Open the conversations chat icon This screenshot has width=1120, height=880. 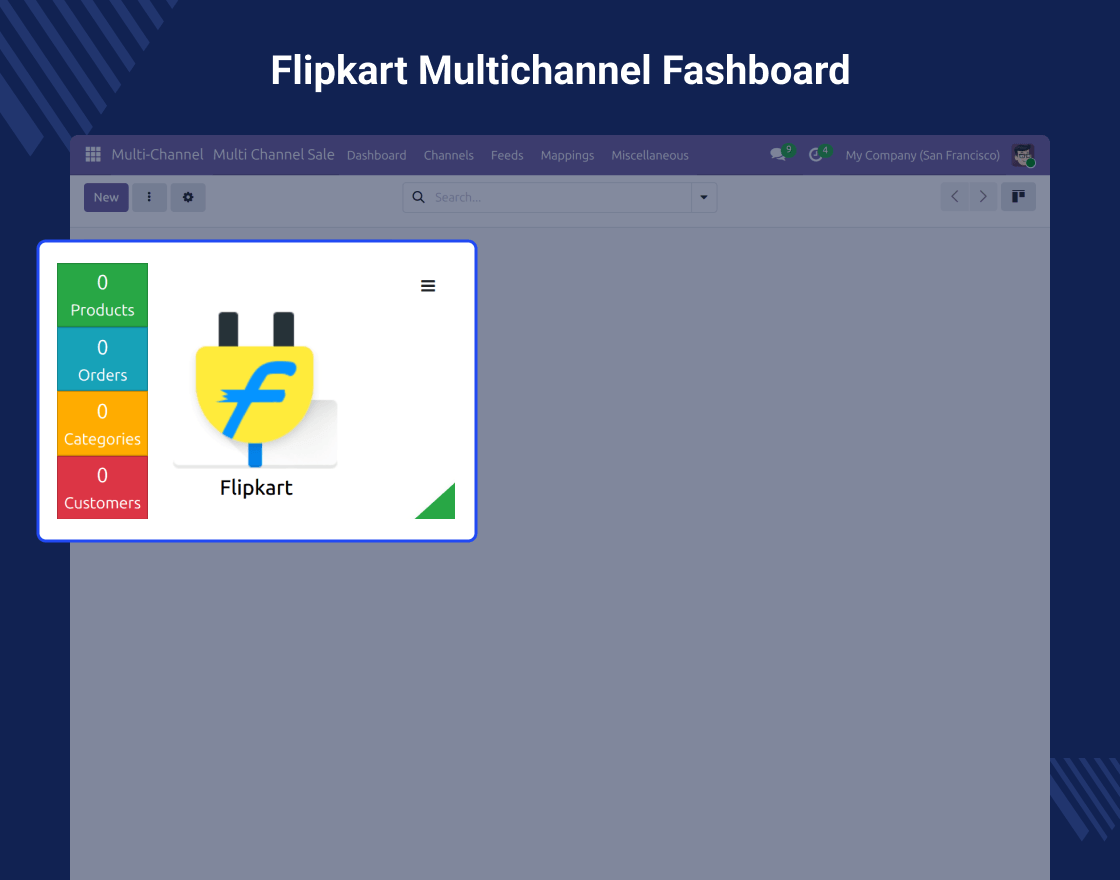tap(778, 154)
